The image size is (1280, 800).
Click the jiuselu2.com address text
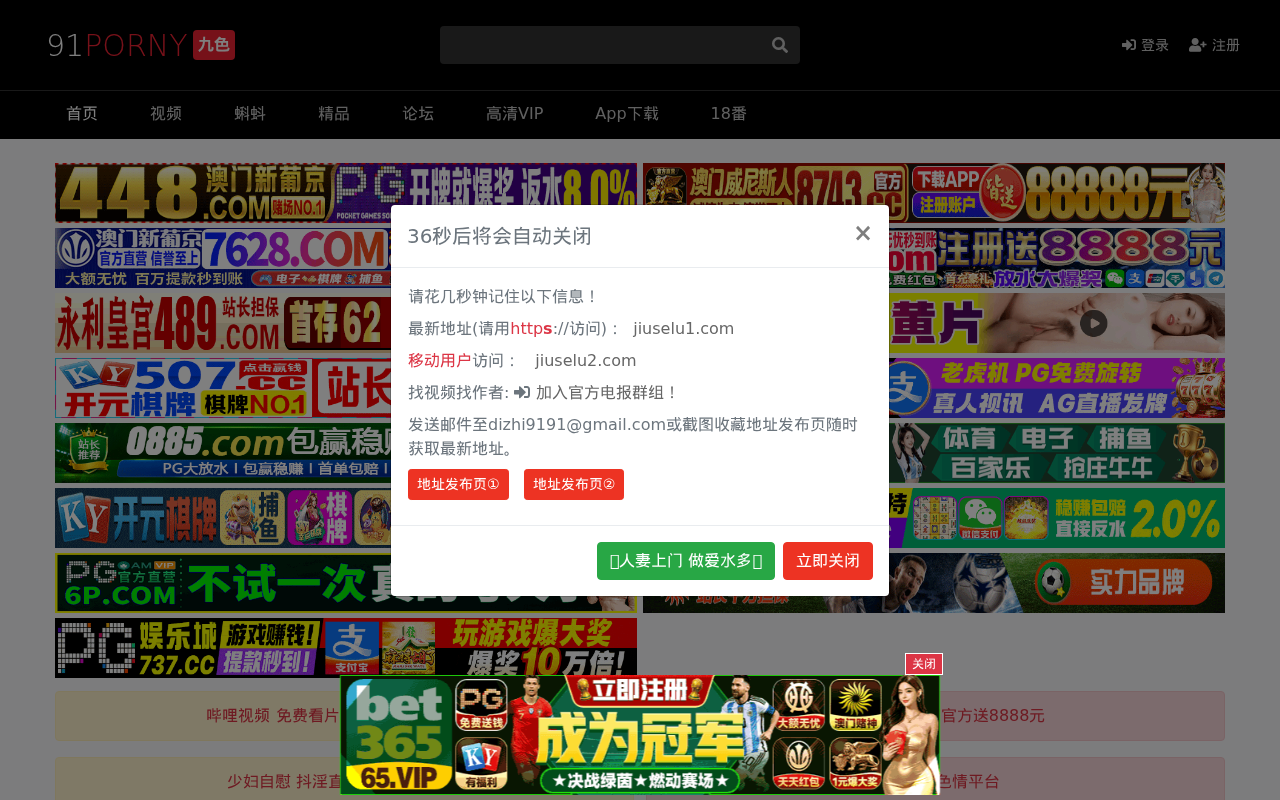click(x=586, y=361)
